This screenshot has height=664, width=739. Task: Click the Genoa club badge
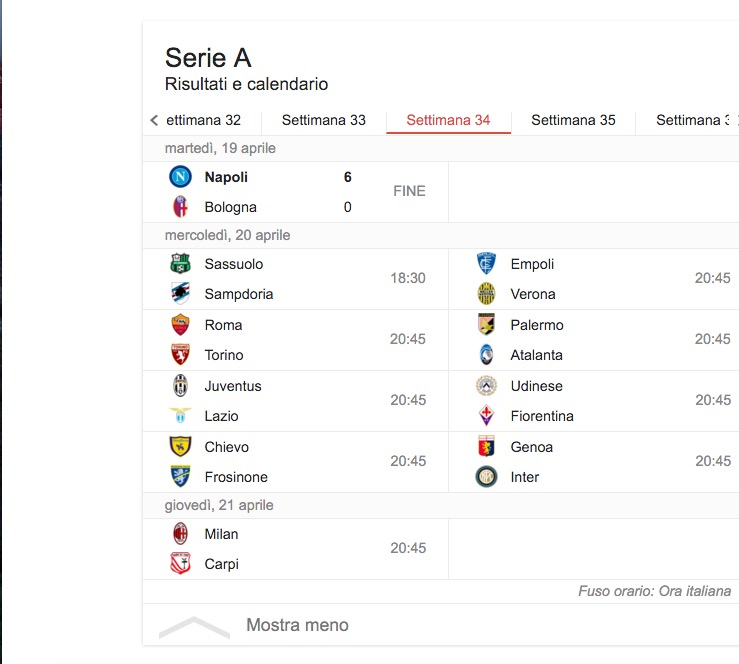pos(486,447)
